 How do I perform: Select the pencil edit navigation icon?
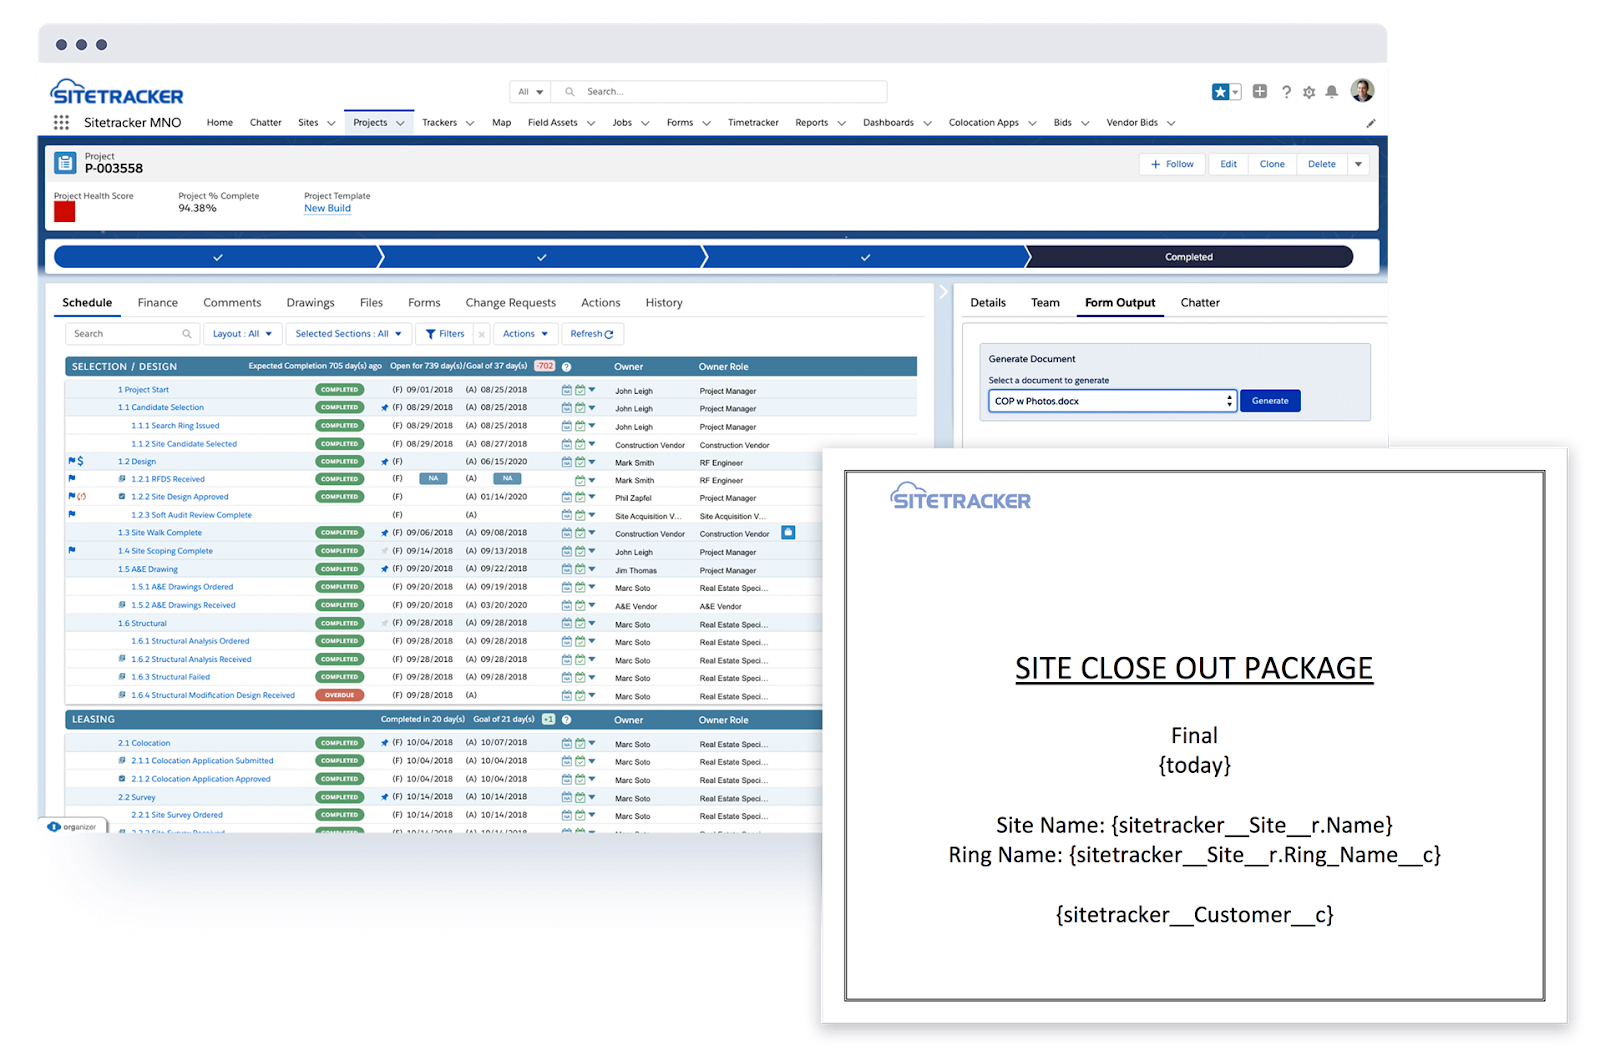pos(1371,123)
